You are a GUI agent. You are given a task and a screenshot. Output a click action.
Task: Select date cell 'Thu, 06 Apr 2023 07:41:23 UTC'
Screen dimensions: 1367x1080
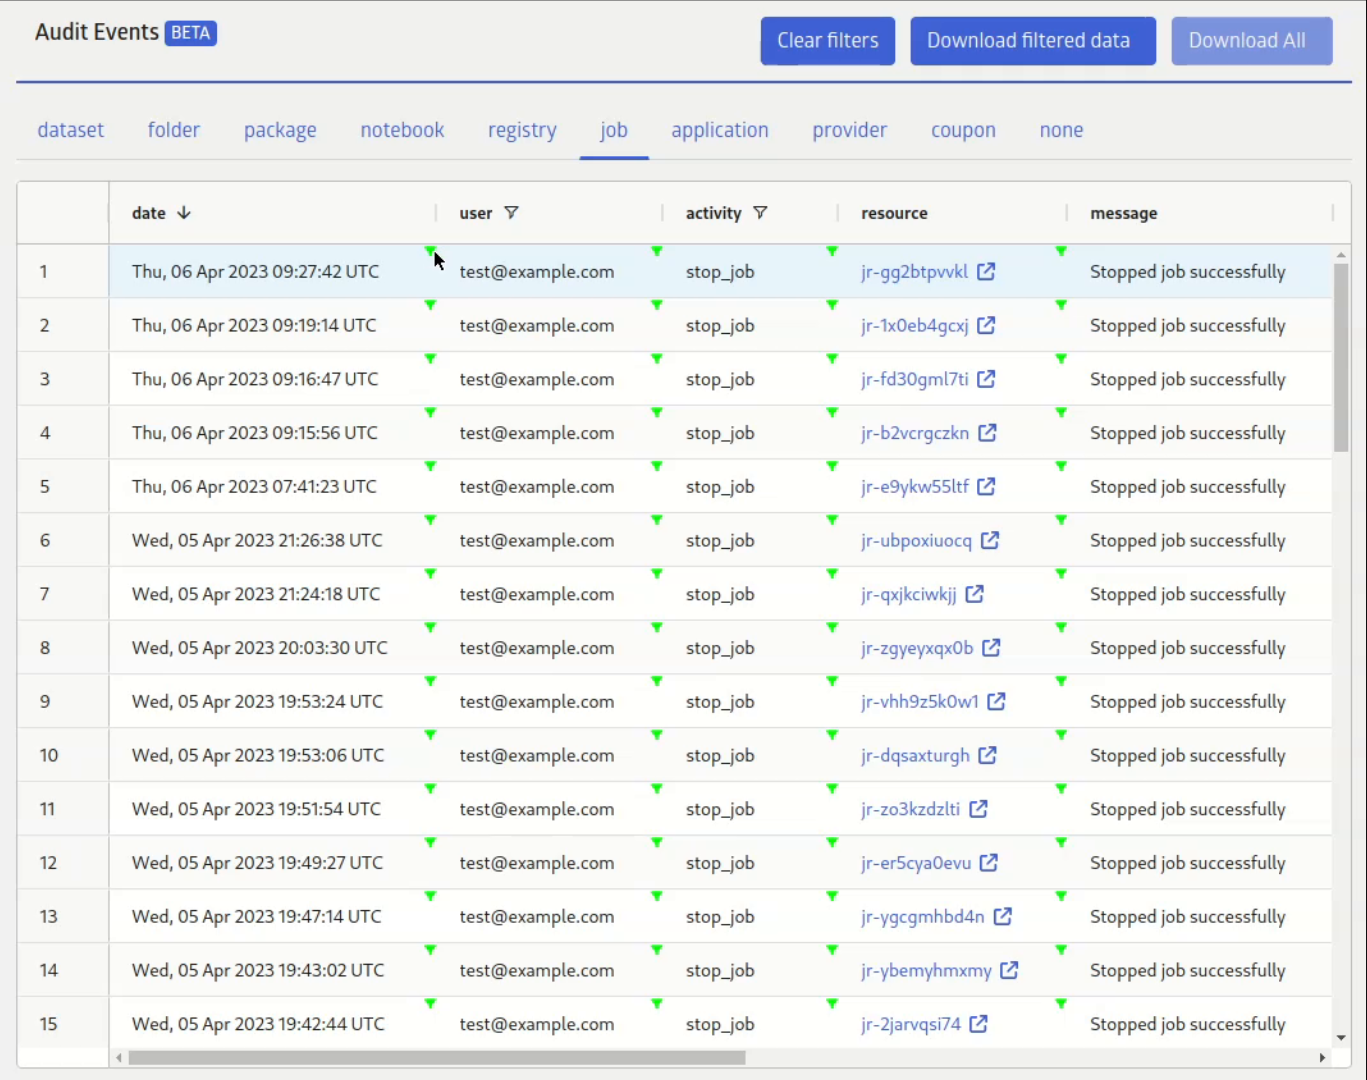pyautogui.click(x=254, y=486)
